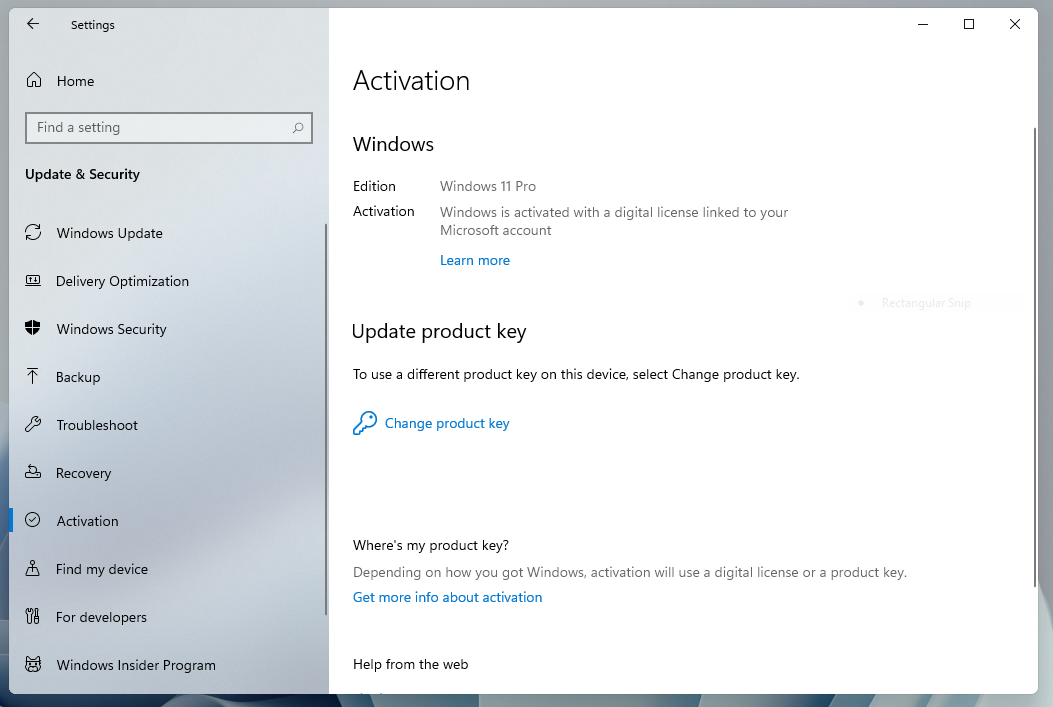Open Windows Insider Program page
This screenshot has width=1053, height=707.
(x=168, y=665)
